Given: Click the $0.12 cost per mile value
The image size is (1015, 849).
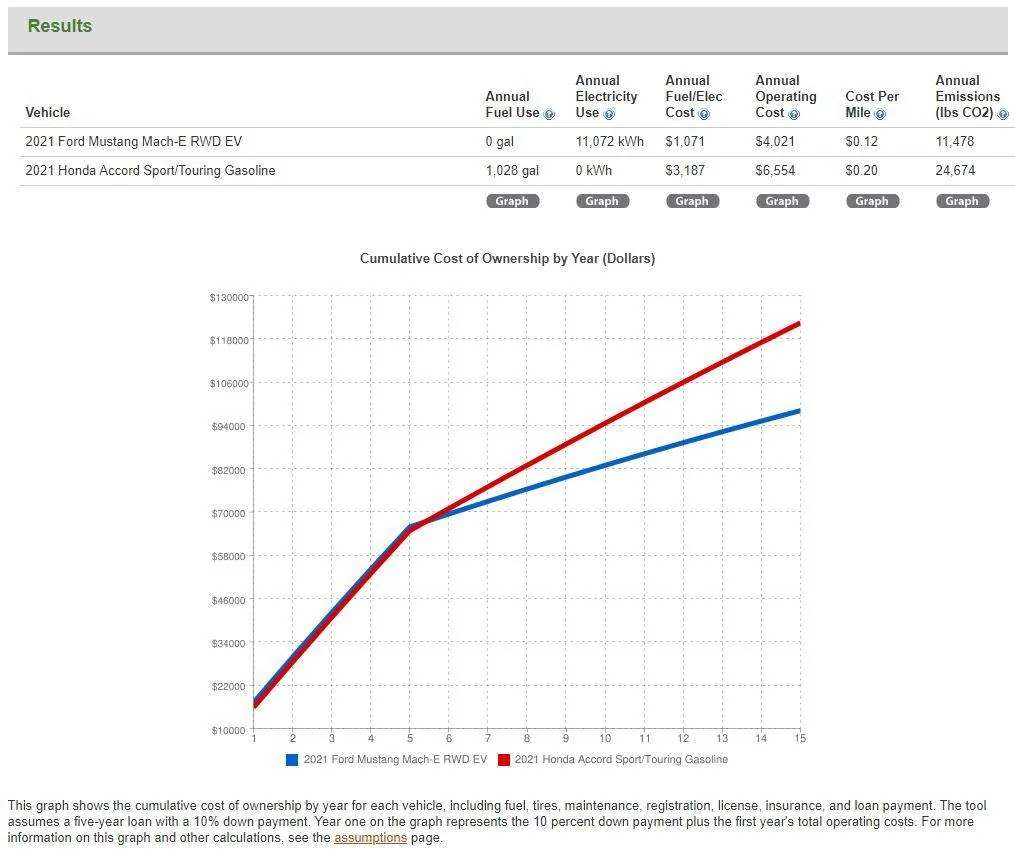Looking at the screenshot, I should pyautogui.click(x=862, y=142).
